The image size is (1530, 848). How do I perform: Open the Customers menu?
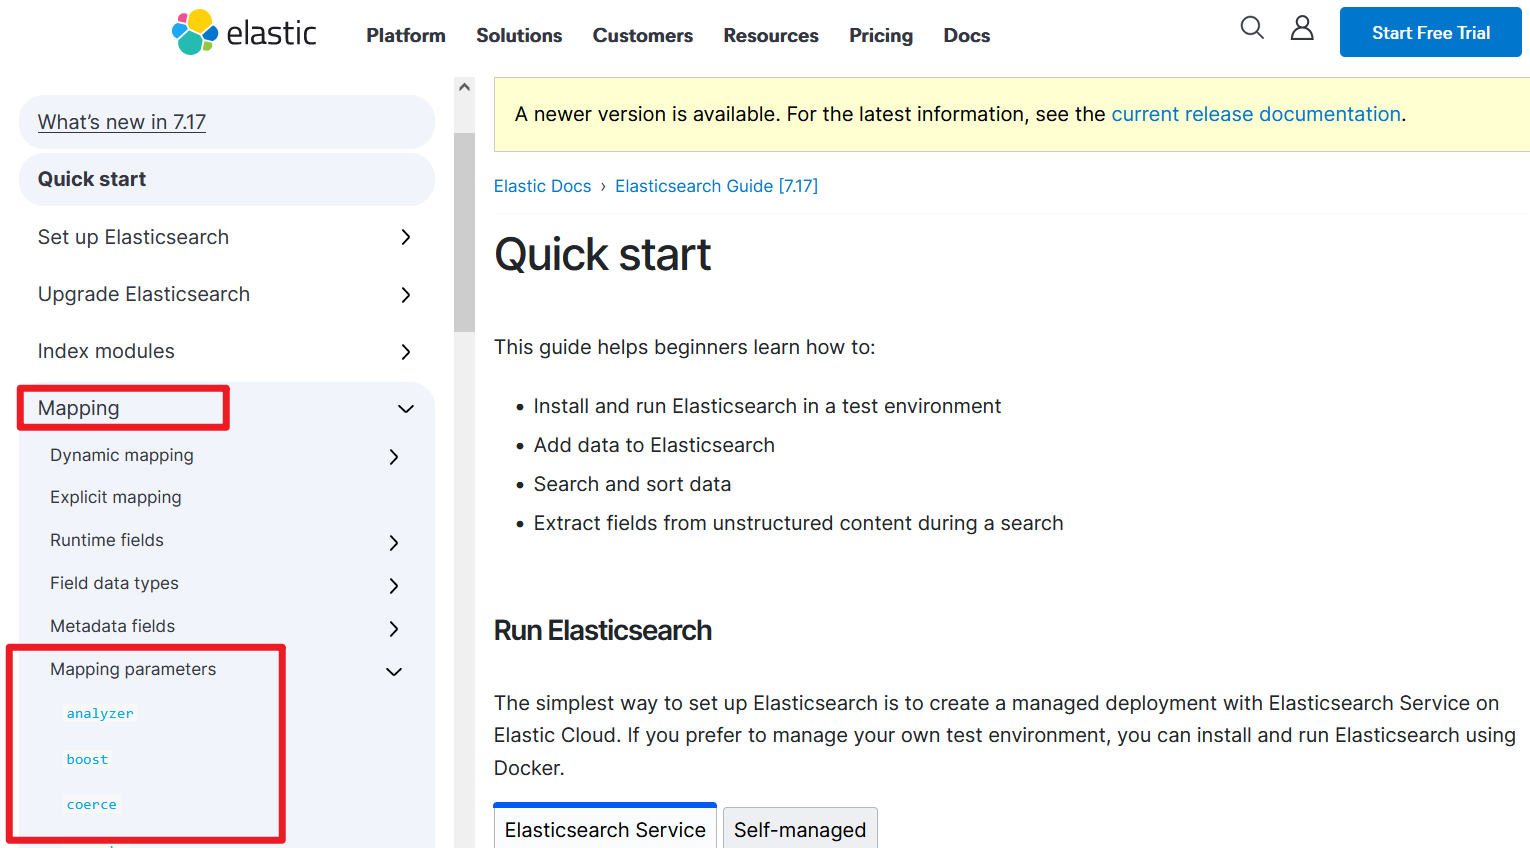click(x=643, y=35)
